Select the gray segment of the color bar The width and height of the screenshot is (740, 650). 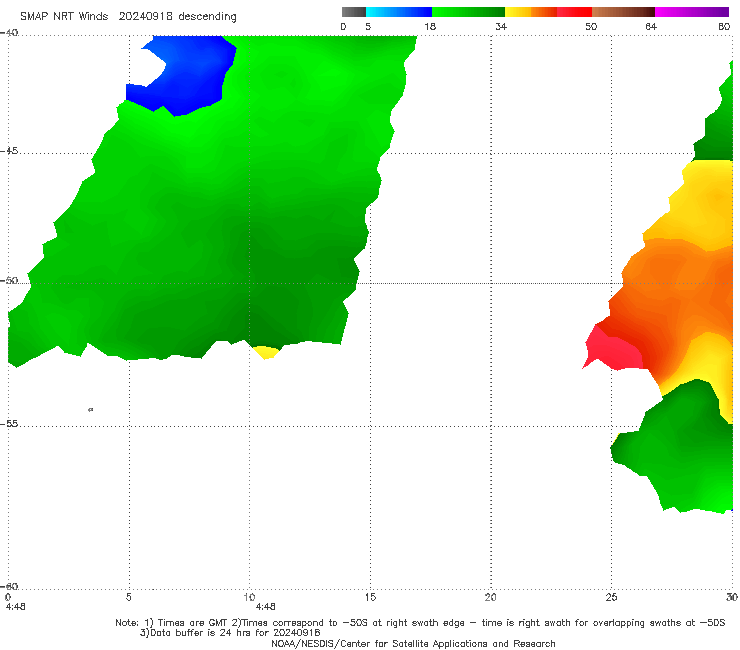tap(354, 12)
